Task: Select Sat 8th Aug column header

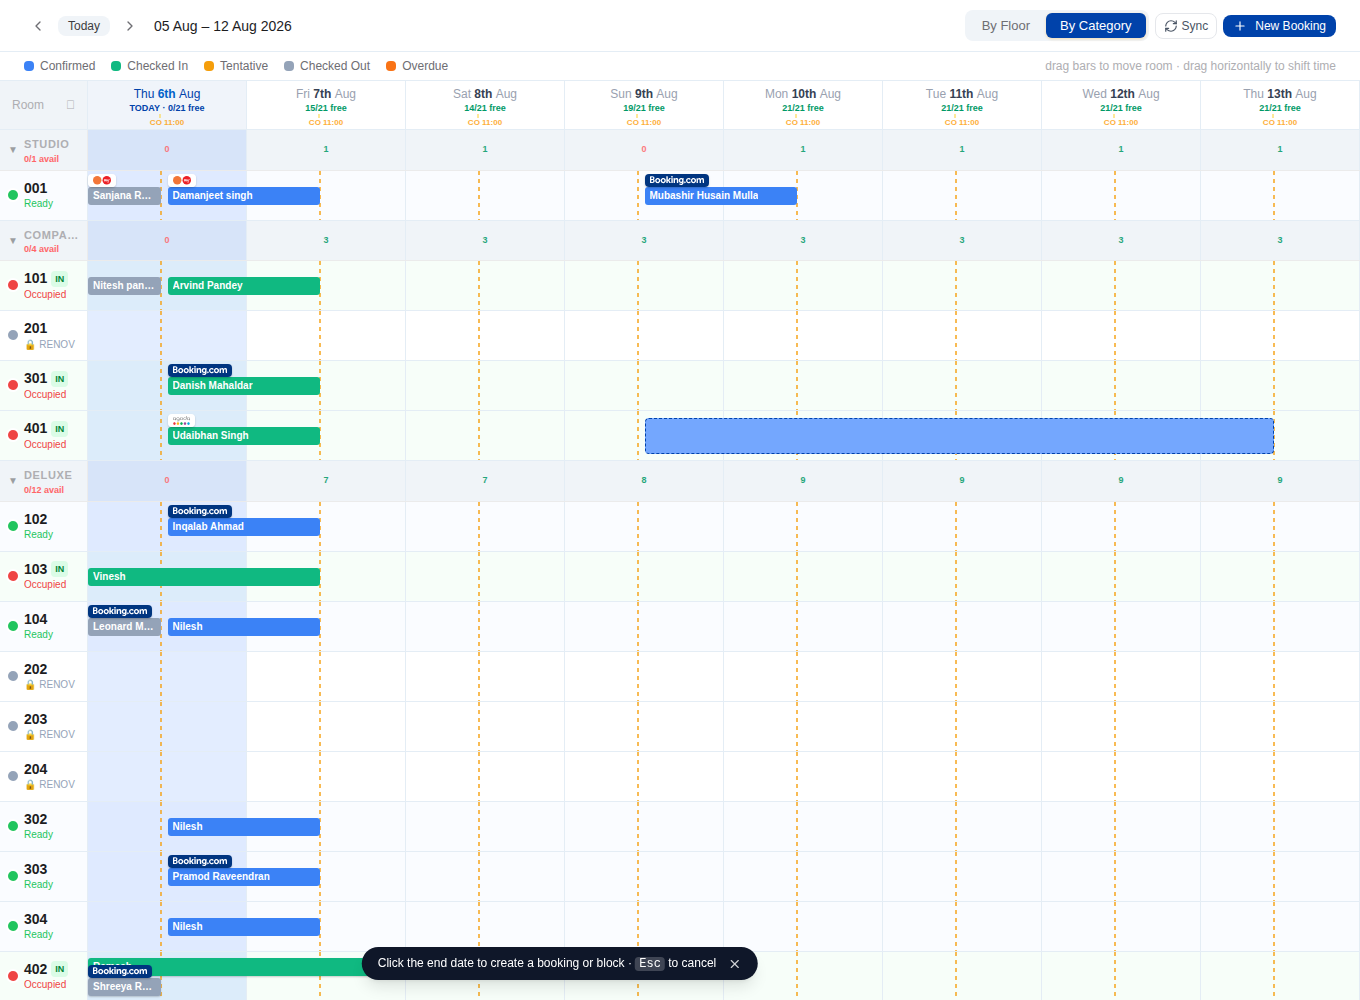Action: (485, 105)
